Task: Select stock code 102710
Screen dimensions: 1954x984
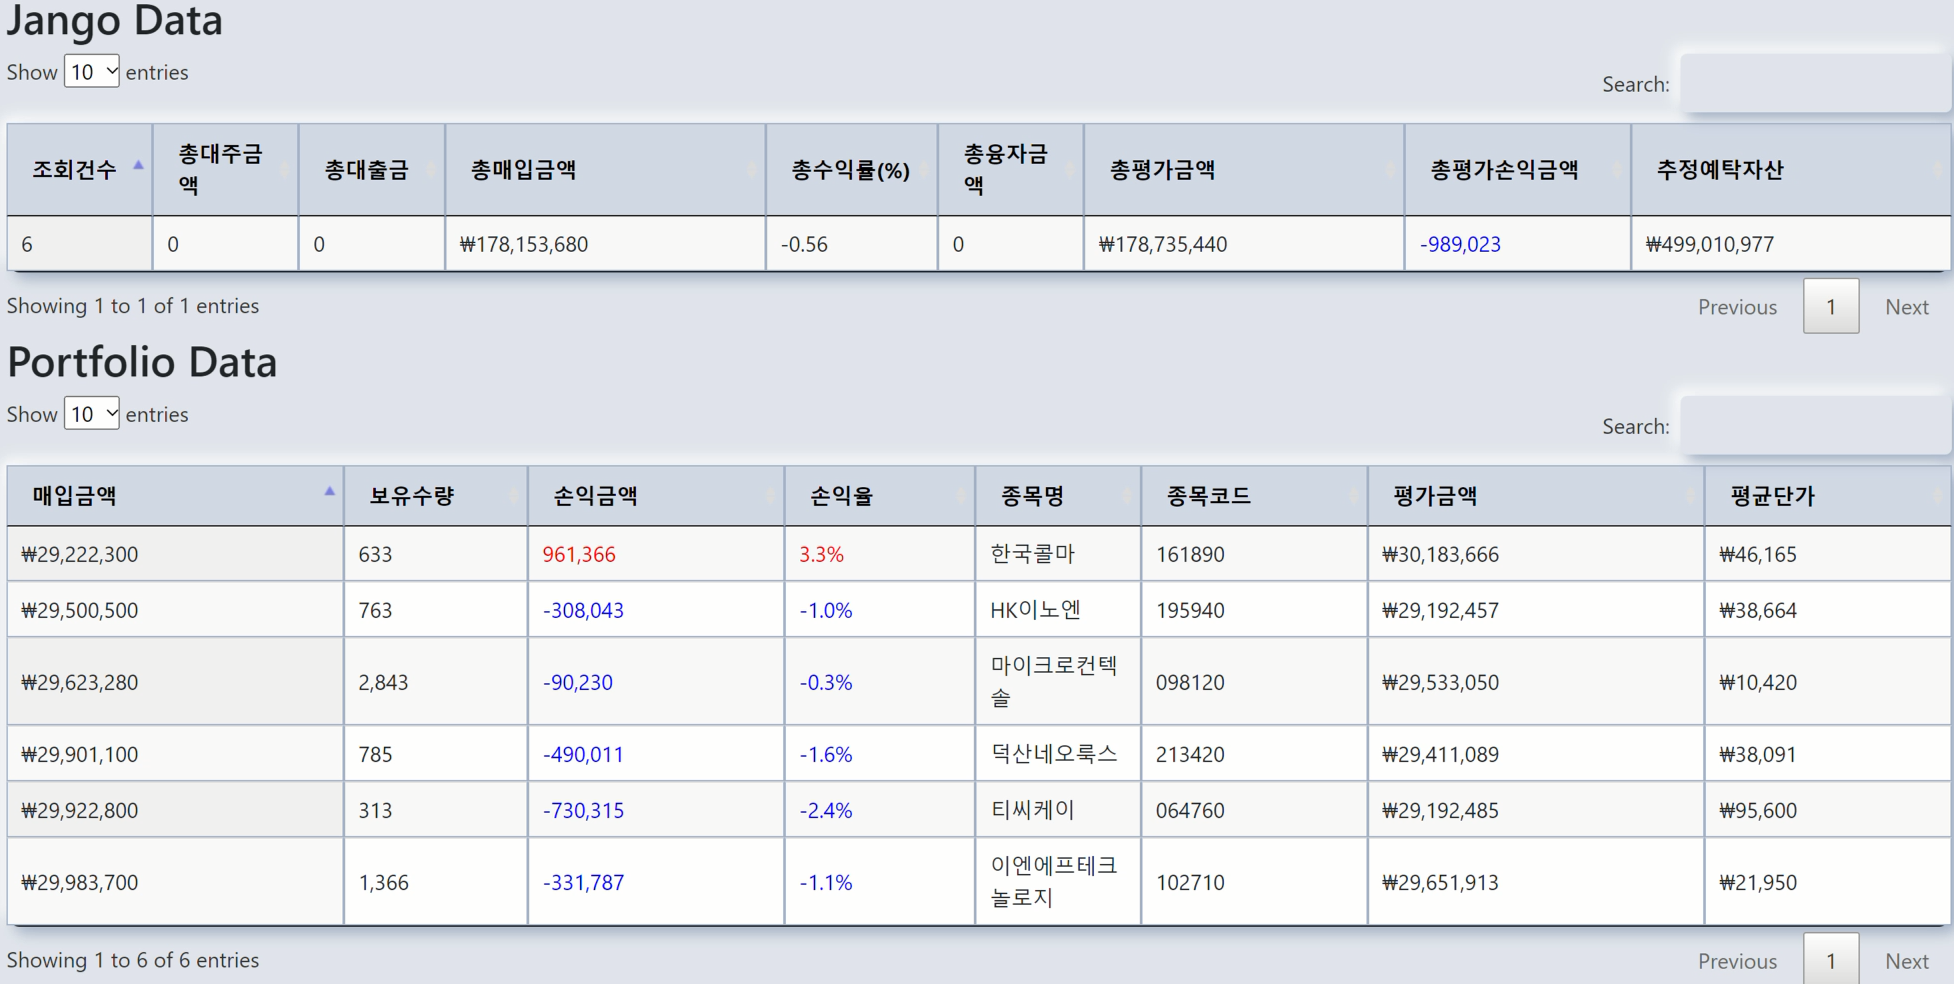Action: click(1254, 882)
